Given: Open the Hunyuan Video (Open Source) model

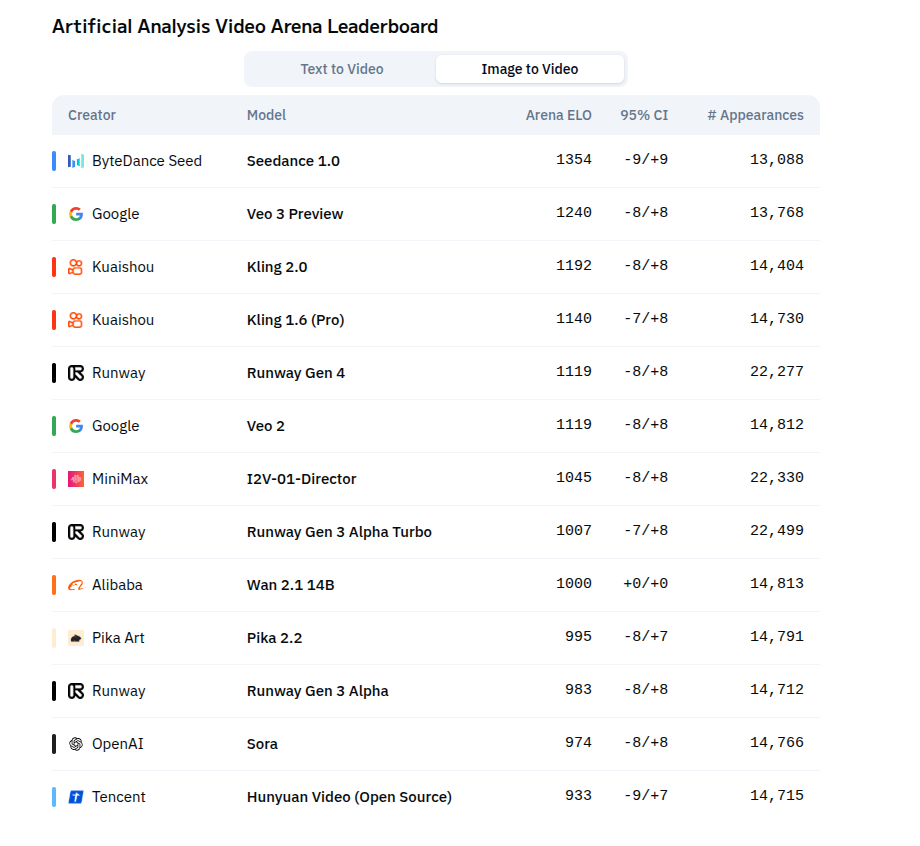Looking at the screenshot, I should tap(349, 797).
